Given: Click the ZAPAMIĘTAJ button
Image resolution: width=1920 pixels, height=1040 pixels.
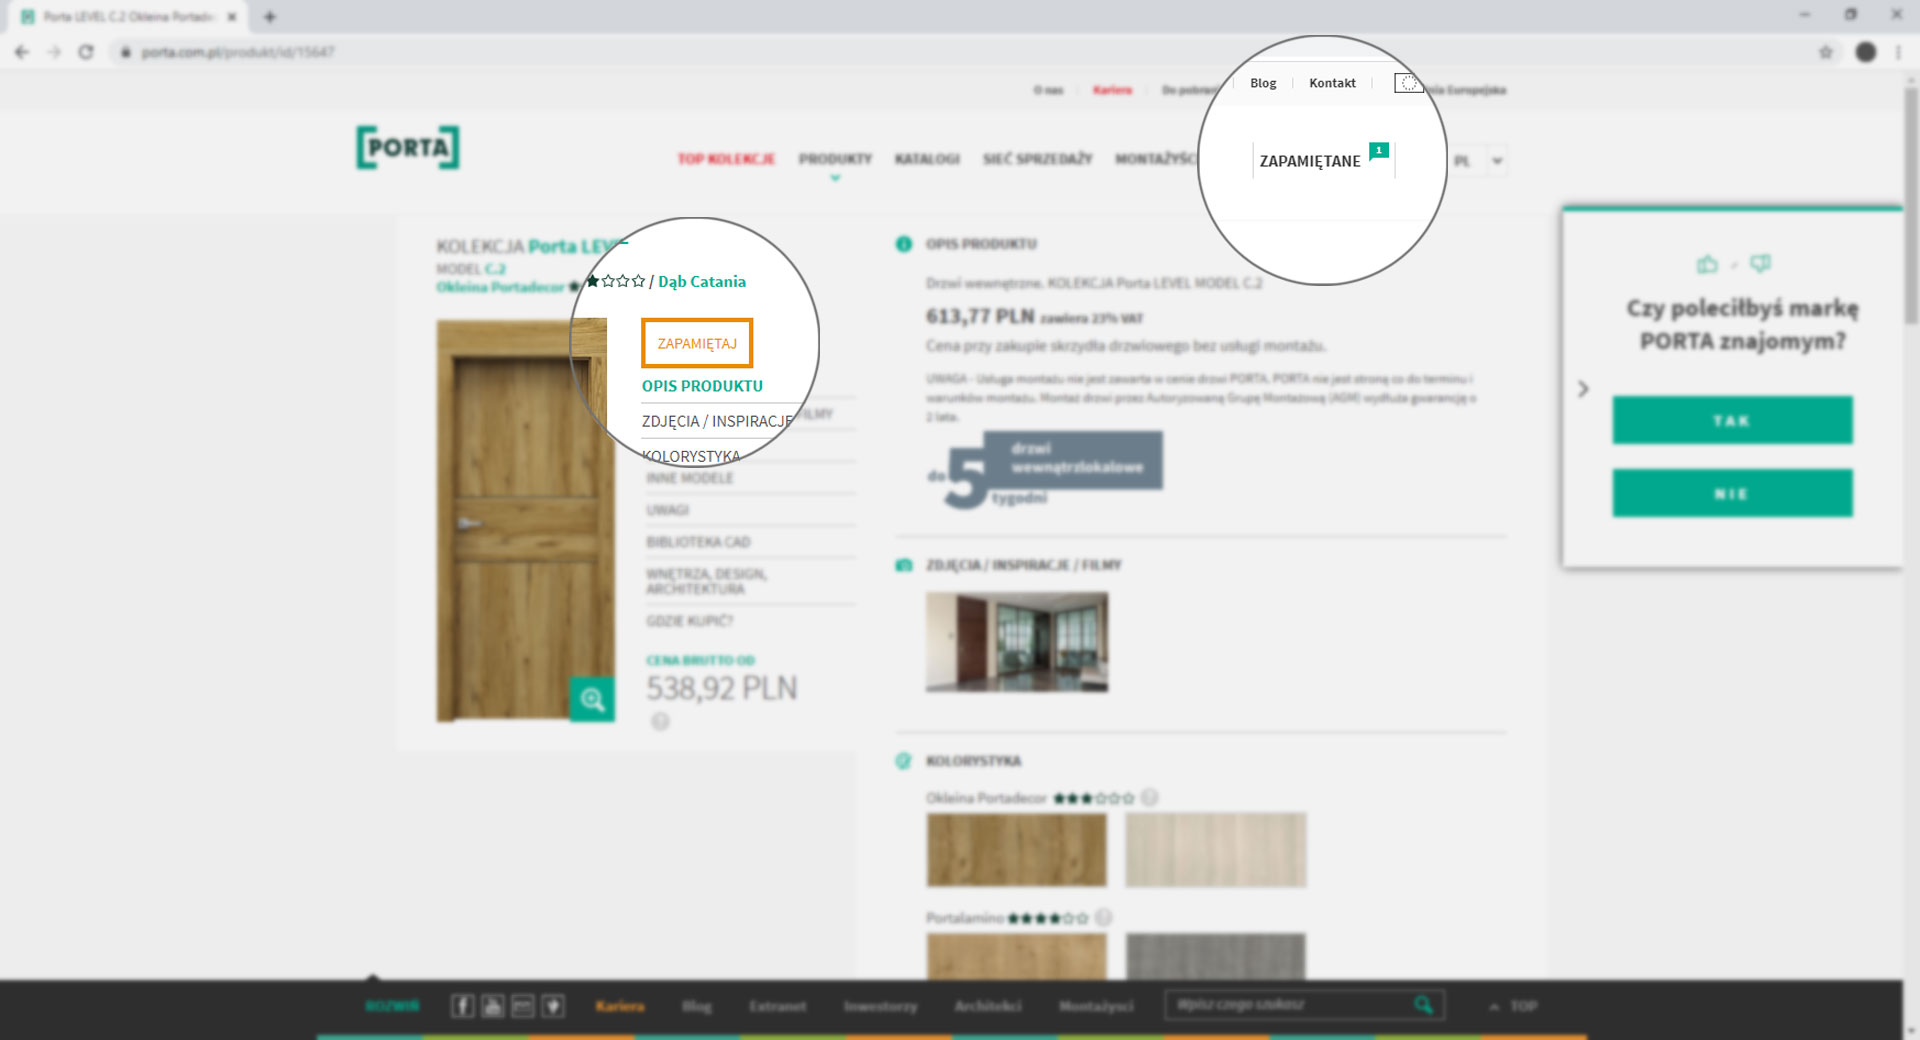Looking at the screenshot, I should click(x=697, y=343).
